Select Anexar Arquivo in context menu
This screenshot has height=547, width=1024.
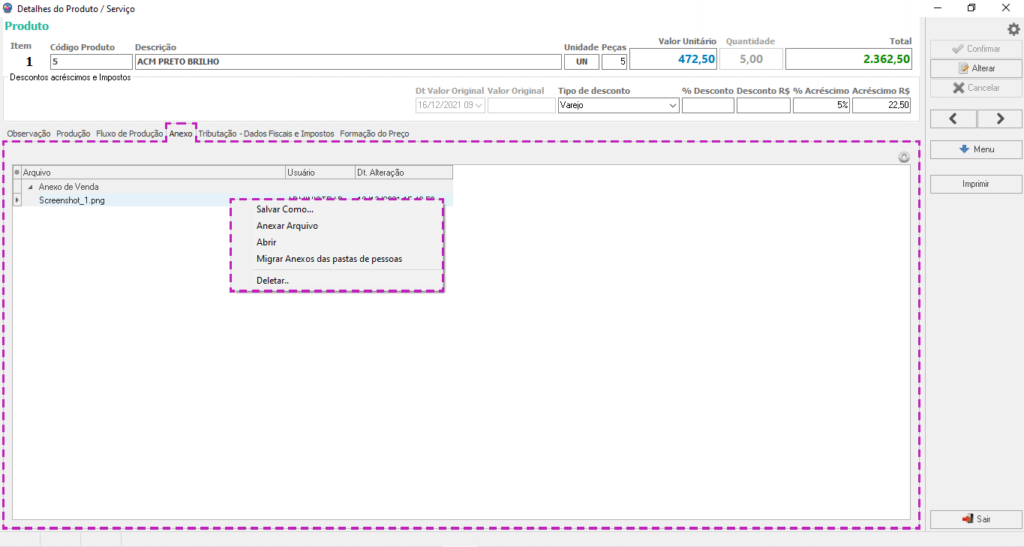pos(287,226)
